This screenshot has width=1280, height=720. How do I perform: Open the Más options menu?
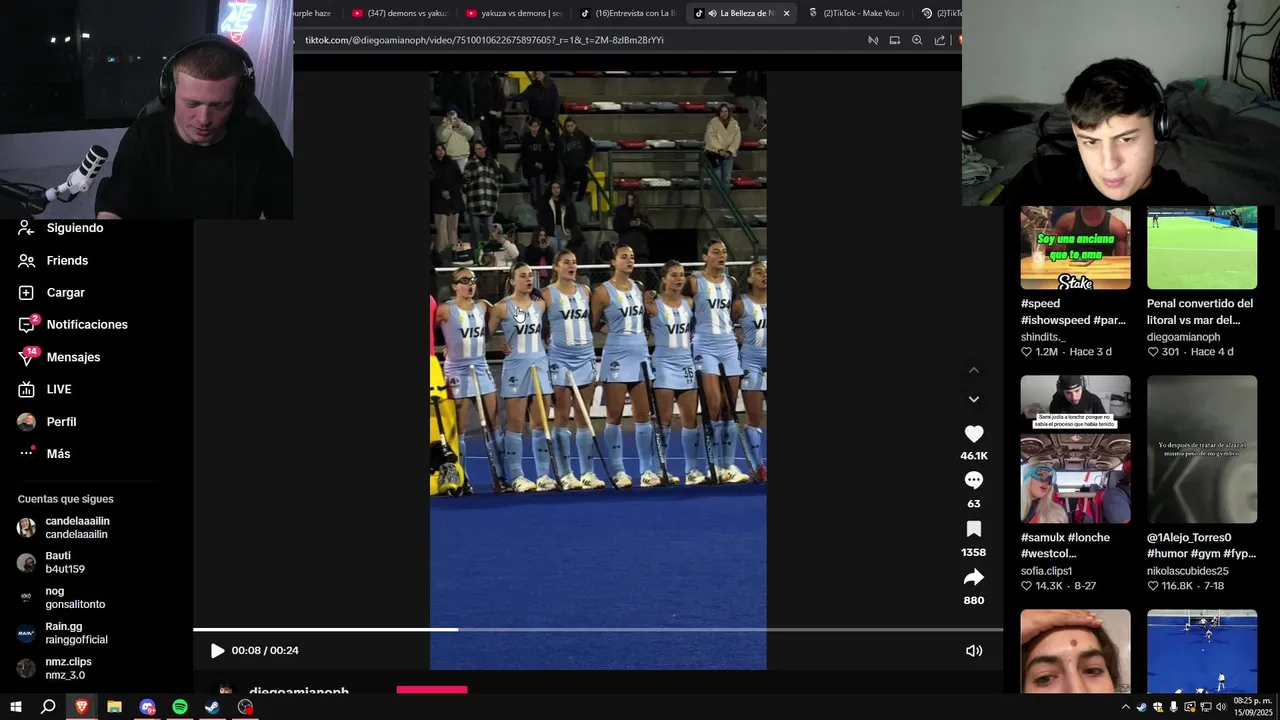click(x=58, y=453)
